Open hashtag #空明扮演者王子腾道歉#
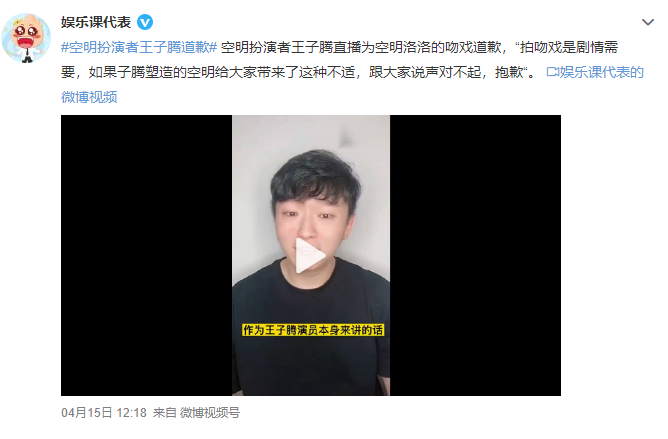 point(139,47)
